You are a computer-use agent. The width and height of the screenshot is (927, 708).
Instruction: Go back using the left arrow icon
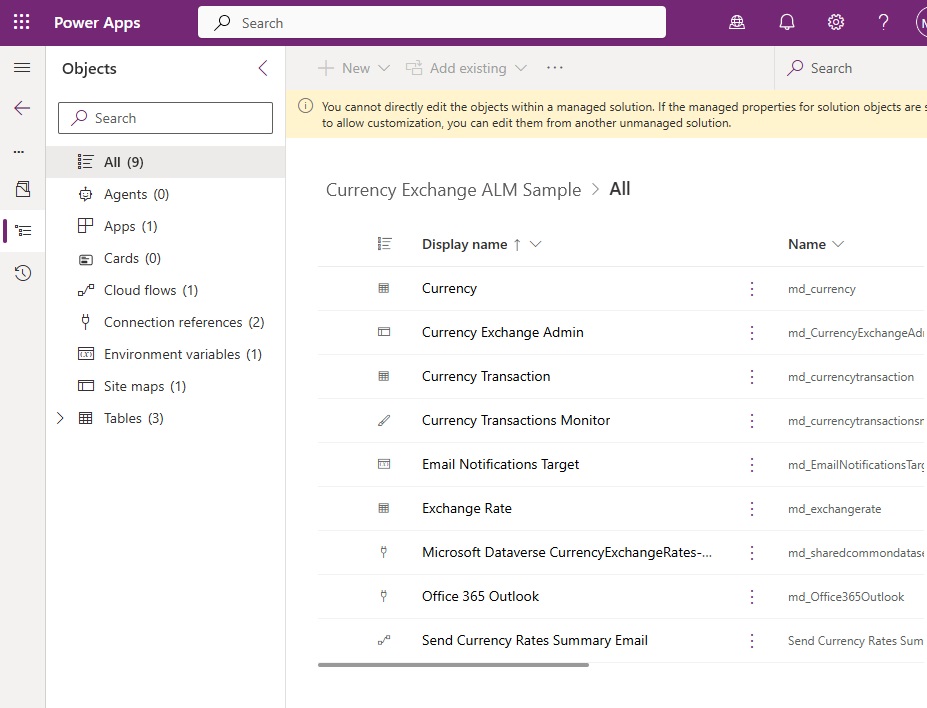[22, 108]
